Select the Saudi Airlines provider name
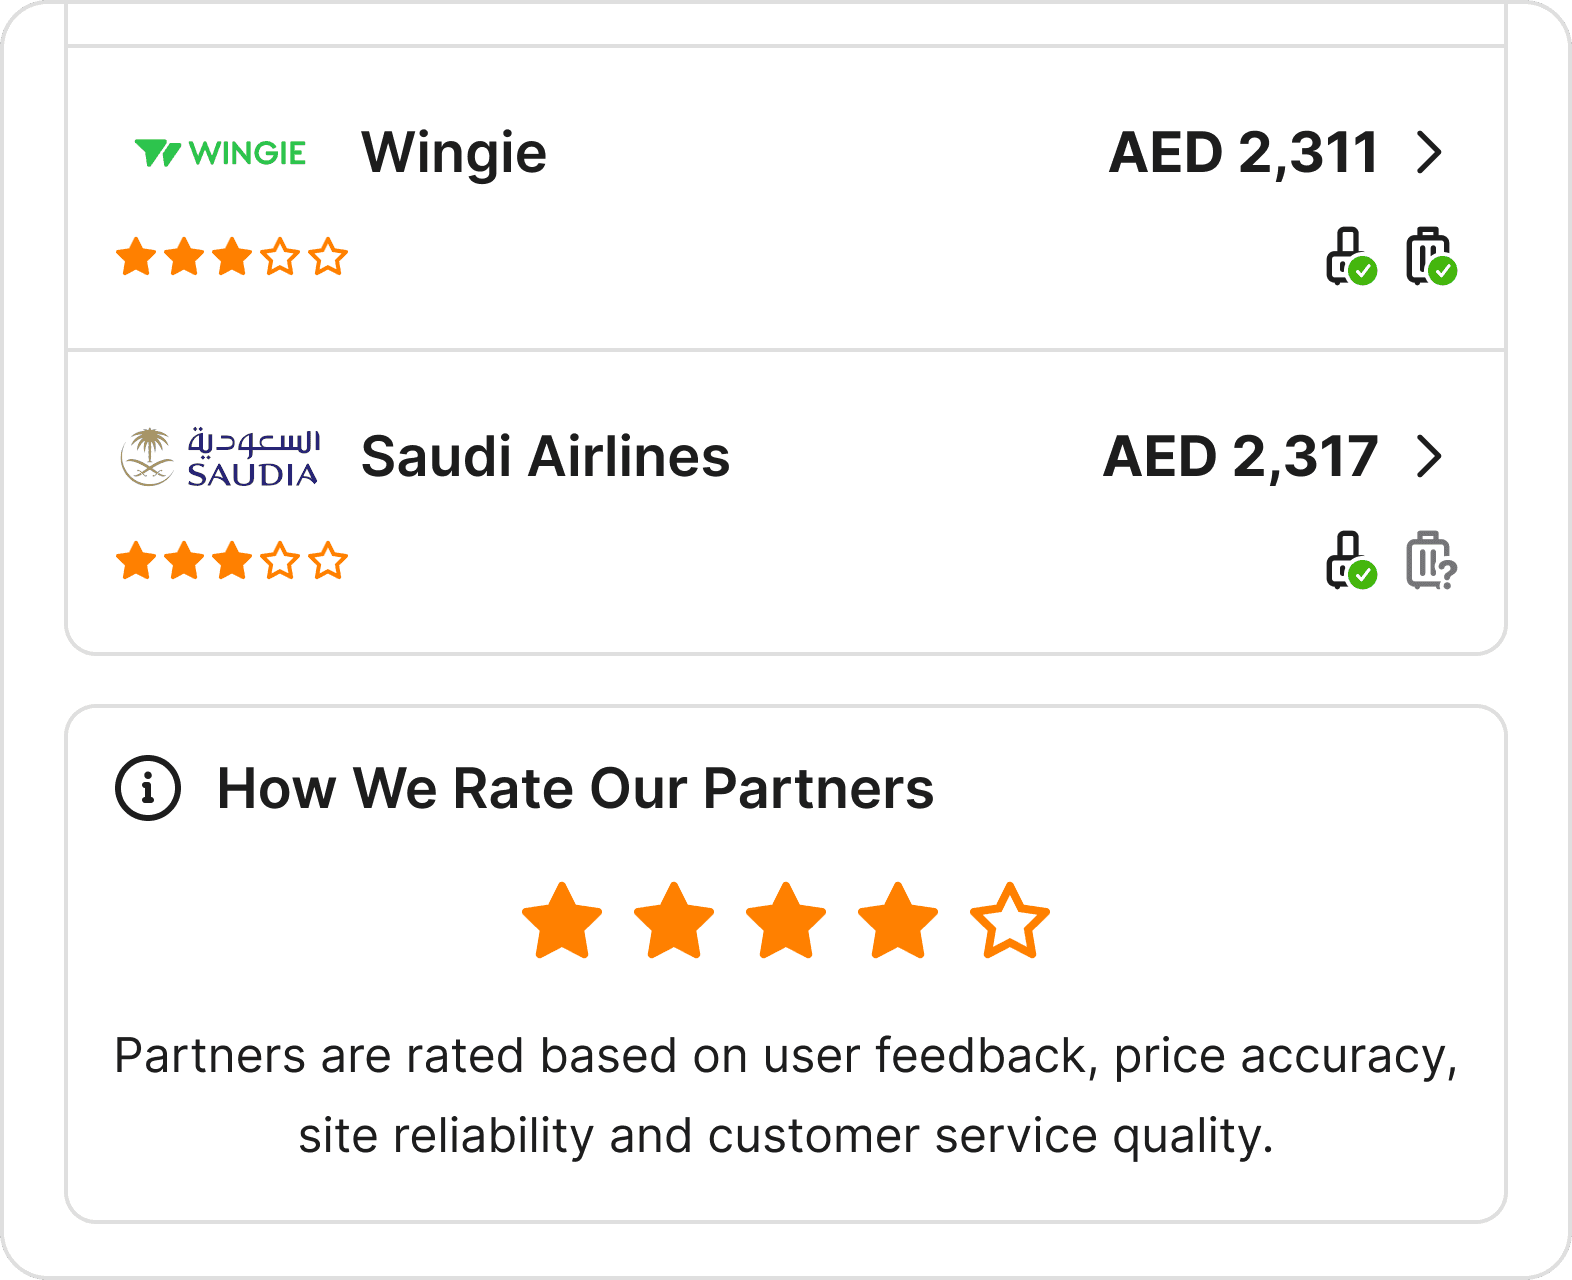This screenshot has width=1572, height=1280. click(x=545, y=457)
